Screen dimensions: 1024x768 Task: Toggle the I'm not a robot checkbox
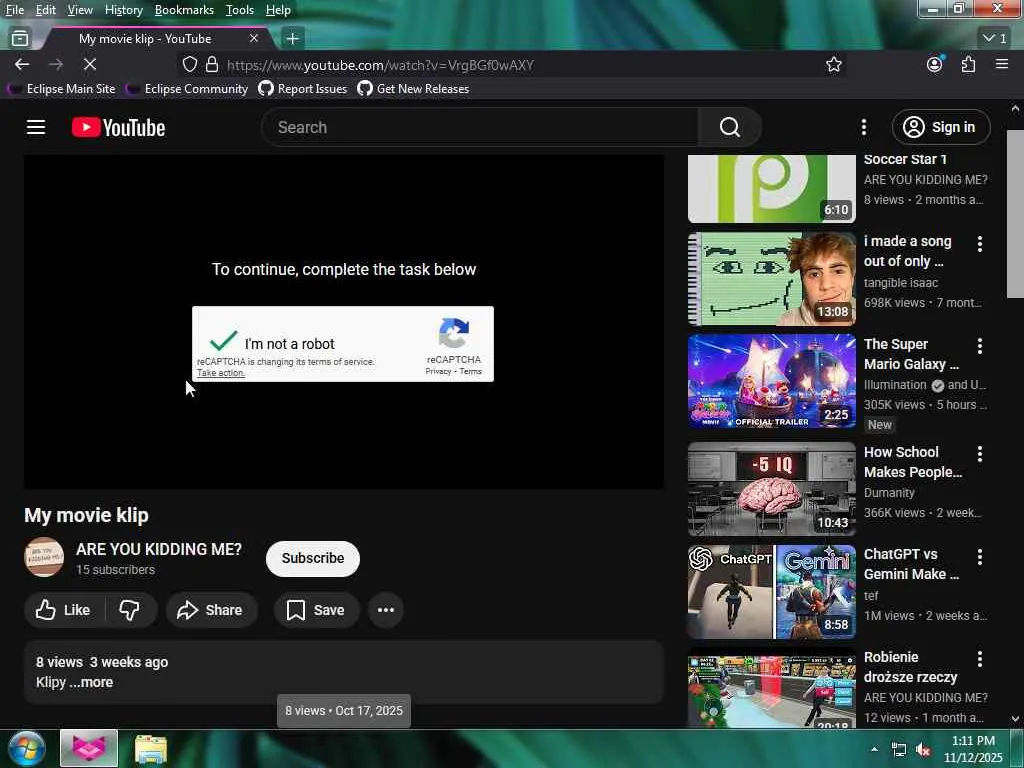(x=223, y=342)
